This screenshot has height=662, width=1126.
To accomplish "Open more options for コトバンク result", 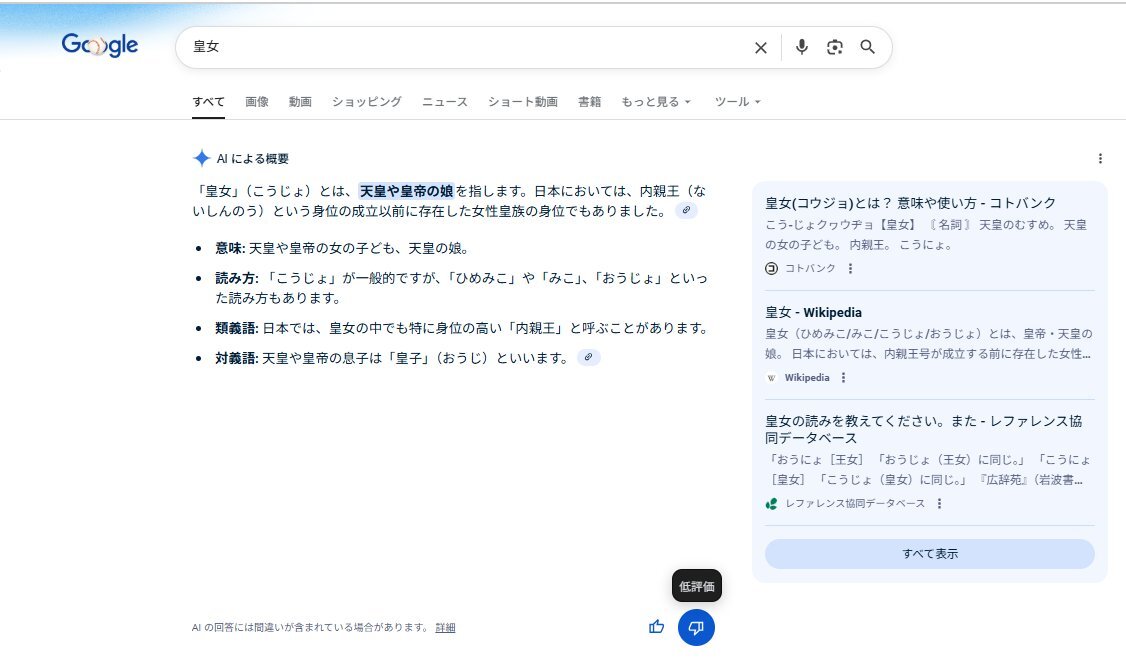I will 851,268.
